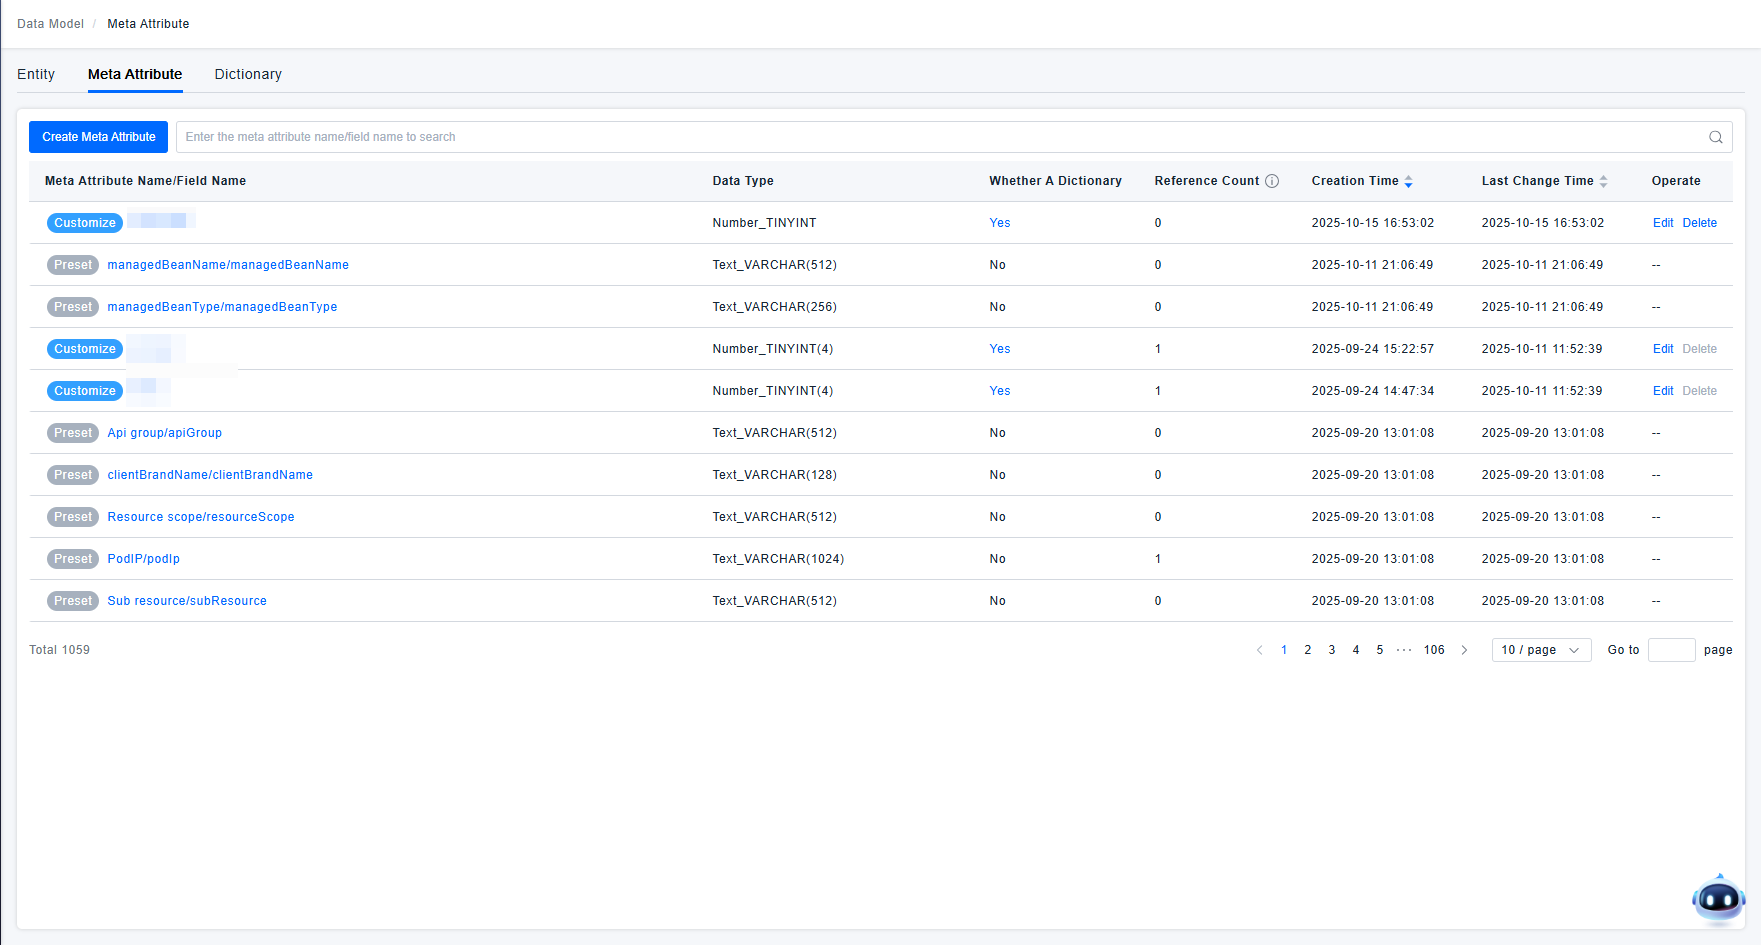
Task: Click Create Meta Attribute button
Action: 98,137
